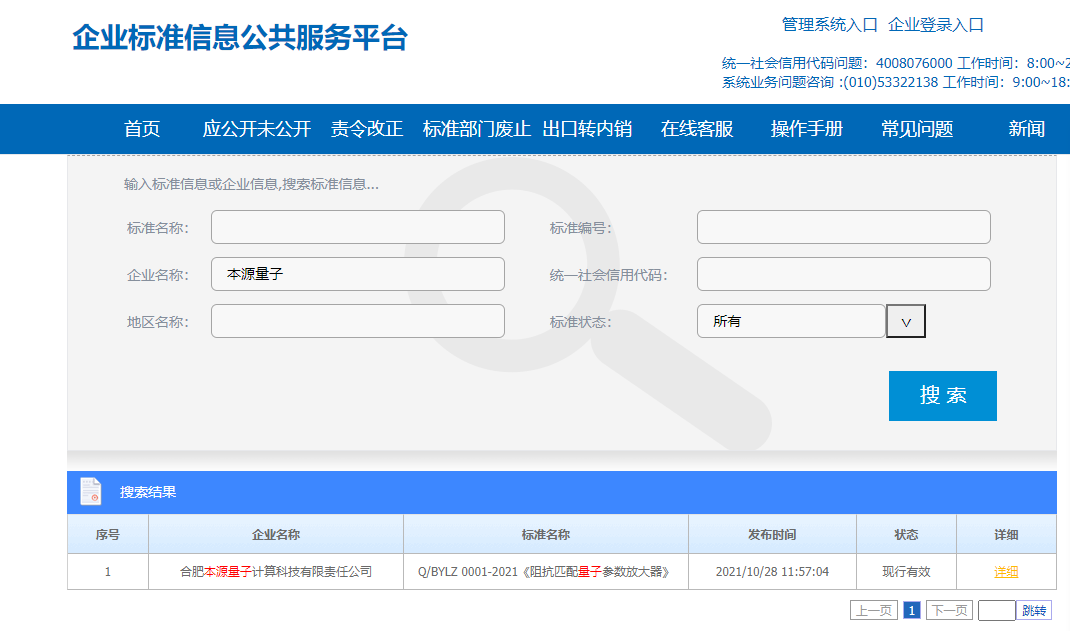Focus the 标准编号 input field
This screenshot has height=631, width=1070.
(843, 227)
